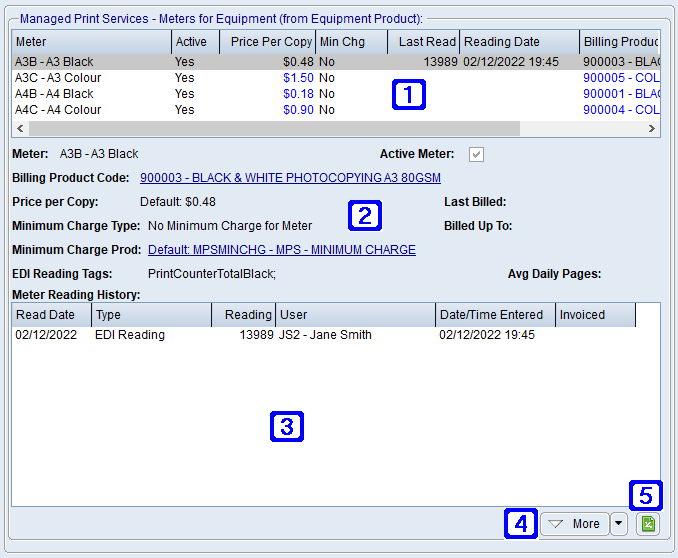This screenshot has height=558, width=678.
Task: Sort history by Read Date column header
Action: 51,315
